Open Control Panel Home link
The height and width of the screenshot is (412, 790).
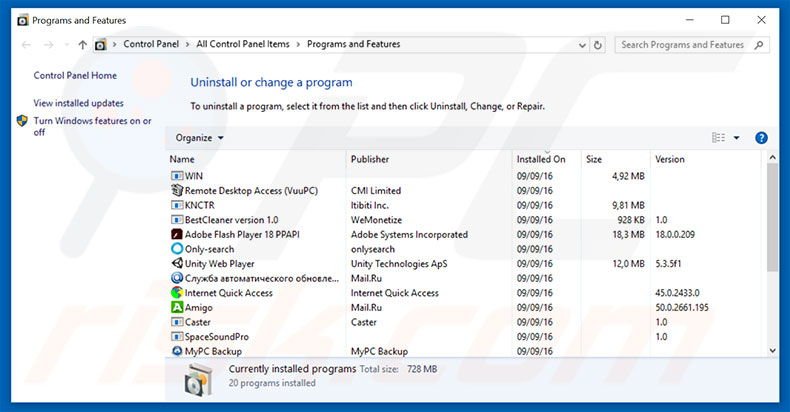point(75,75)
